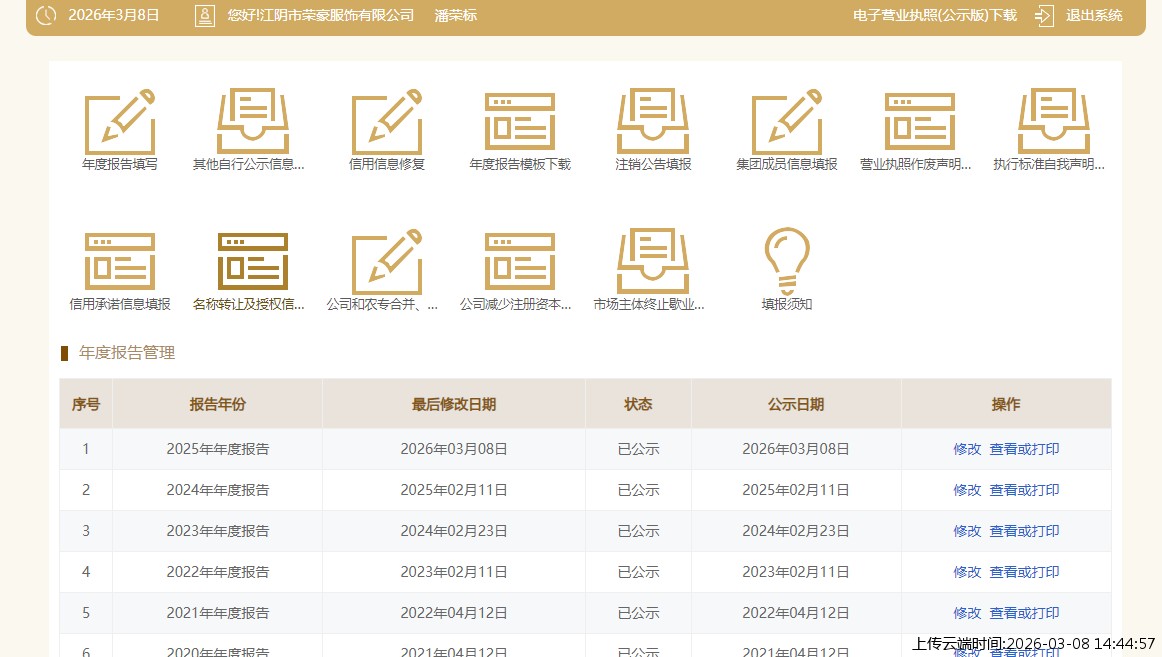This screenshot has width=1162, height=657.
Task: Click 修改 for the 2023年年度报告
Action: tap(967, 531)
